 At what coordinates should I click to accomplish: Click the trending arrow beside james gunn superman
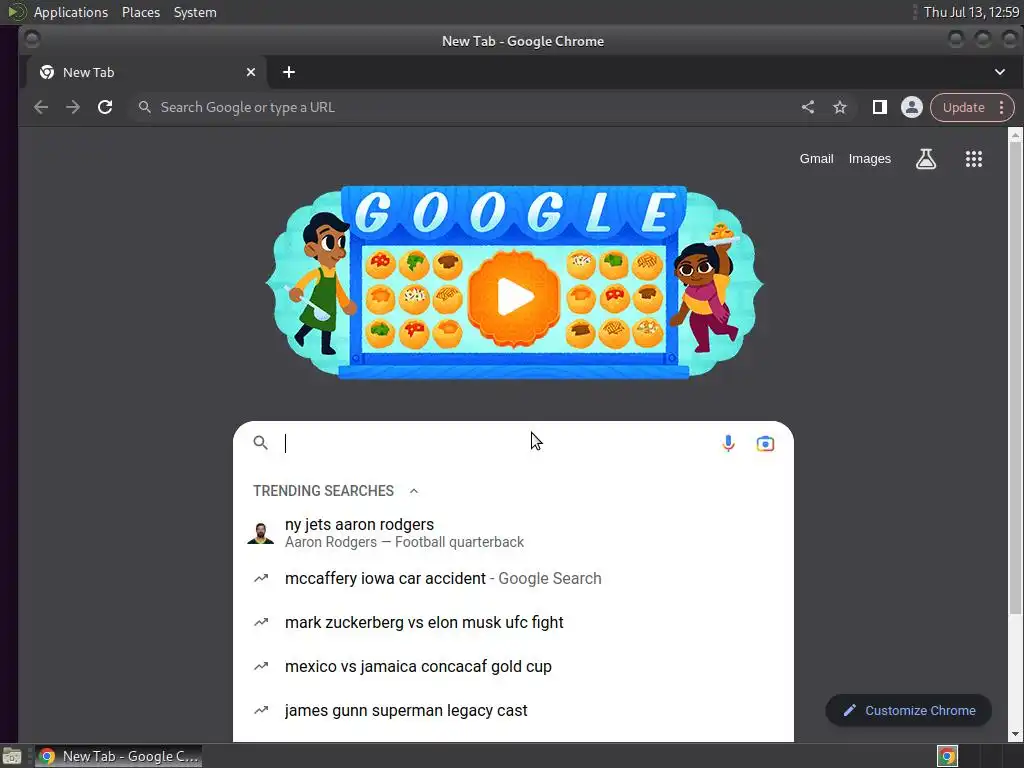[x=261, y=710]
